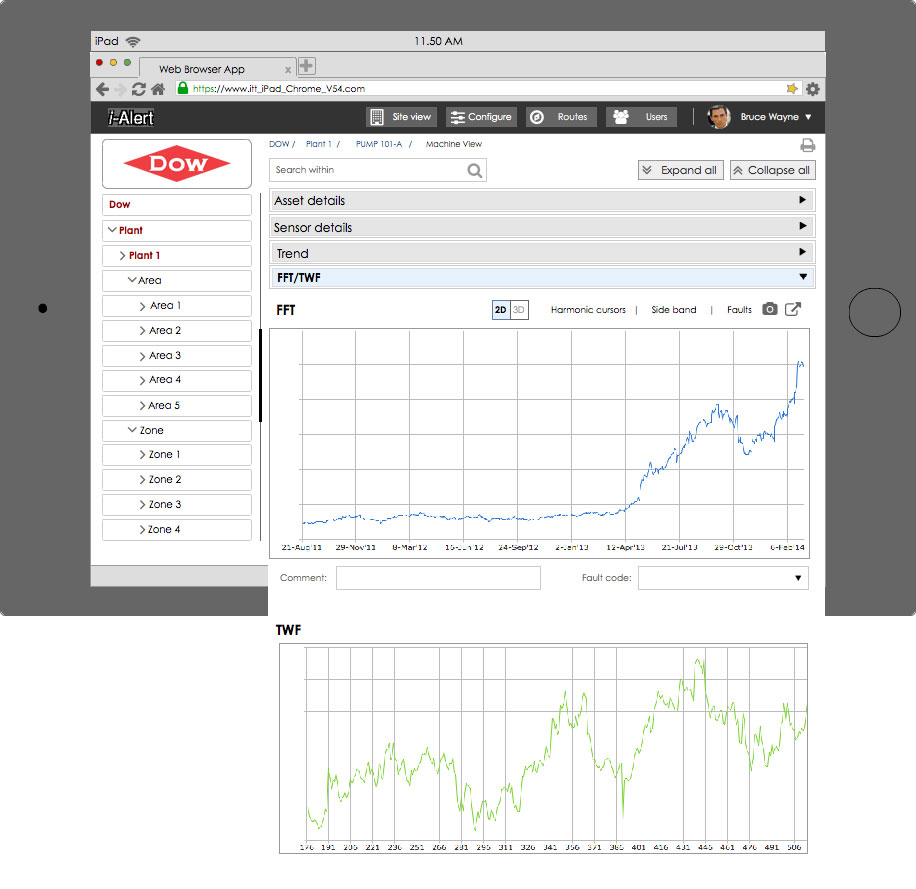Viewport: 916px width, 889px height.
Task: Collapse the FFT/TWF section
Action: pos(542,278)
